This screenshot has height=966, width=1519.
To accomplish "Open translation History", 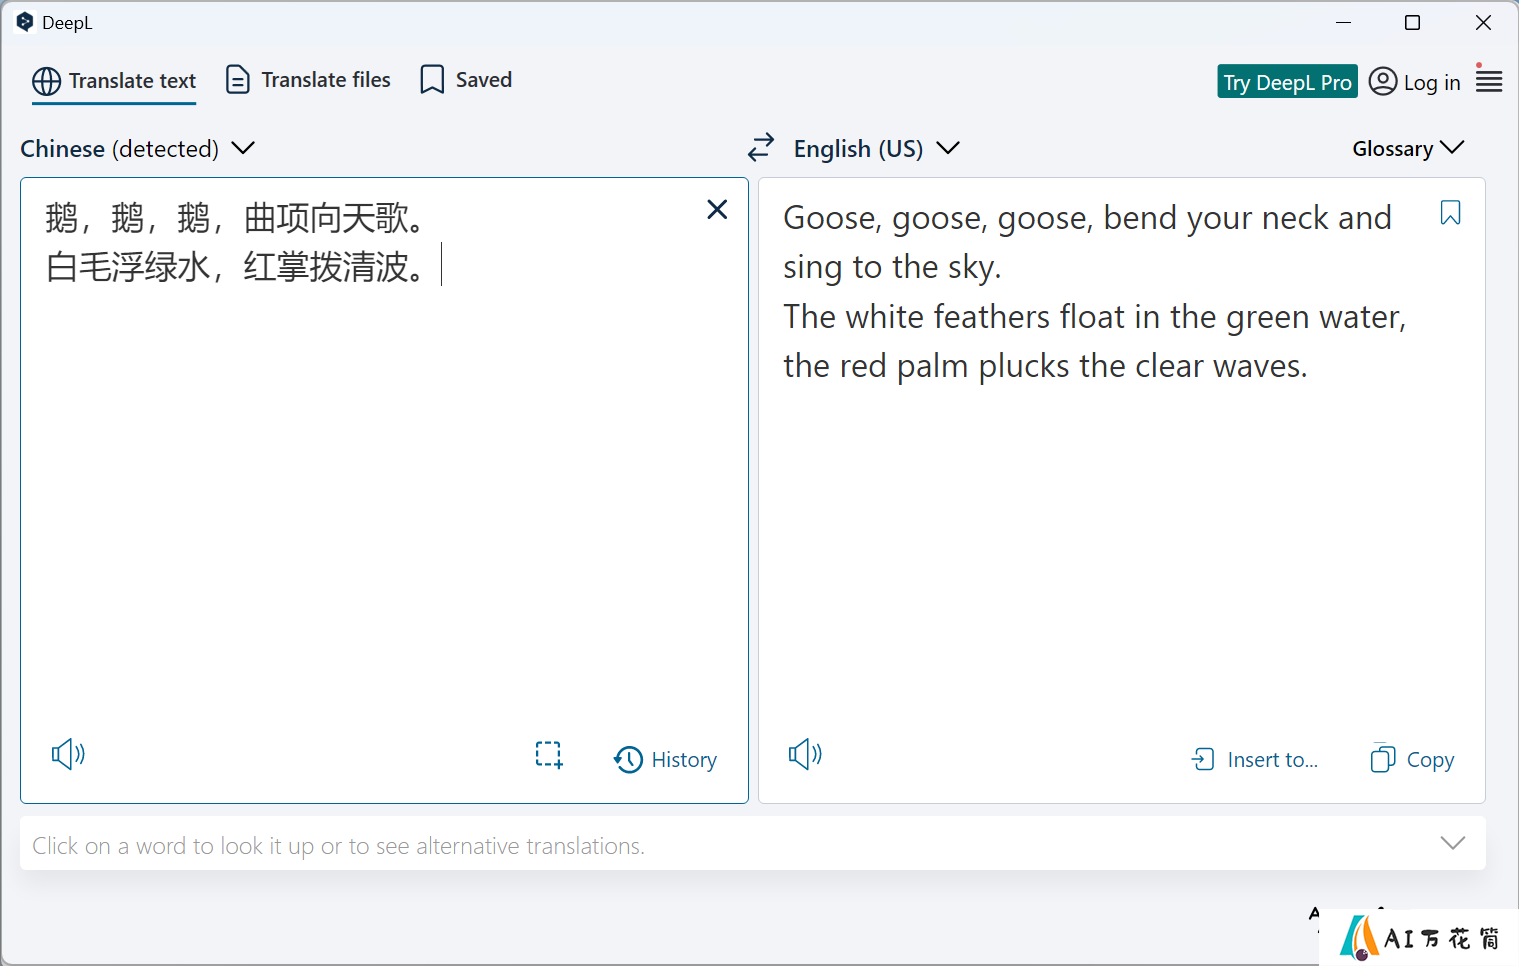I will tap(666, 760).
